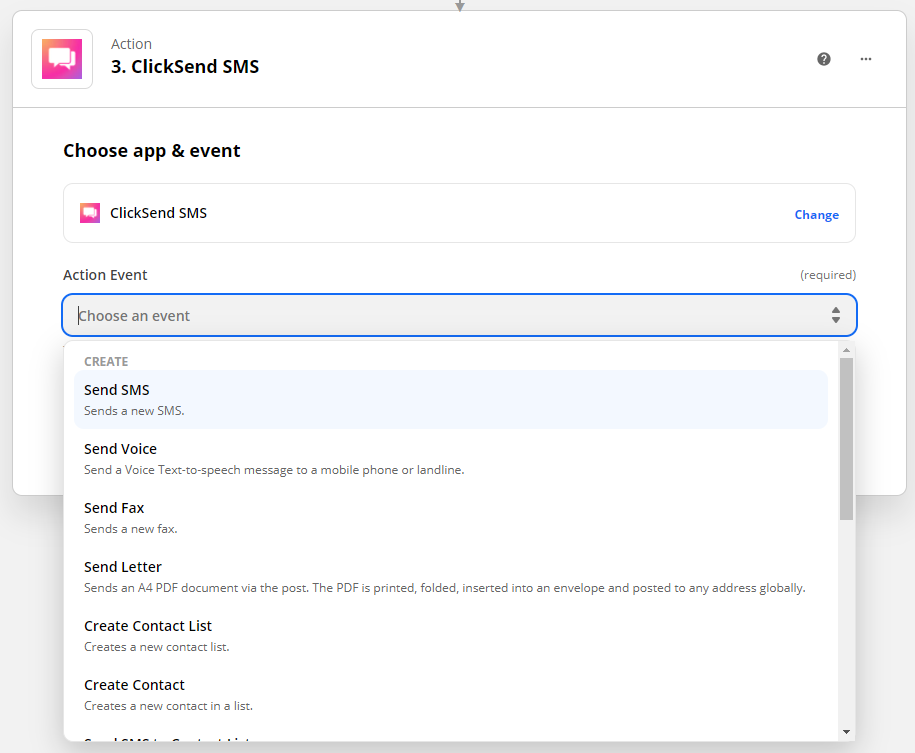915x753 pixels.
Task: Click the dropdown stepper arrows on the event field
Action: point(836,314)
